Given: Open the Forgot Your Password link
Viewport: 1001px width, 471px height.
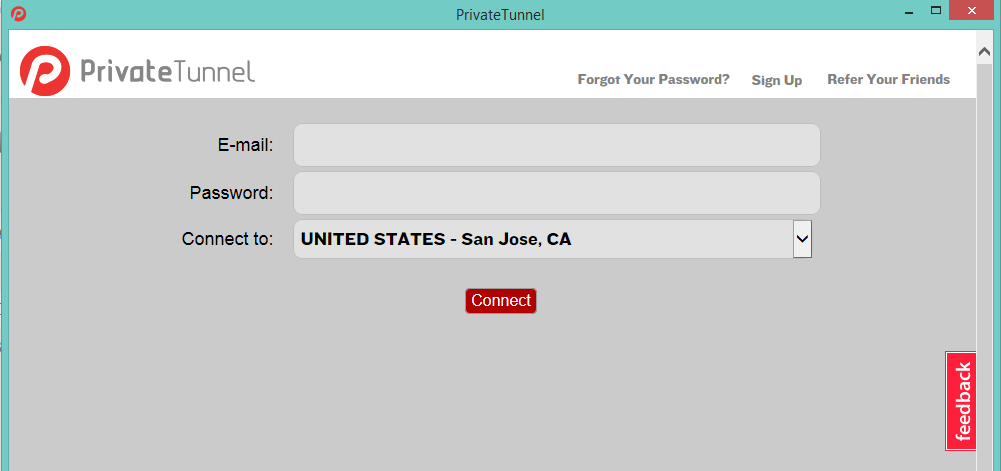Looking at the screenshot, I should click(x=653, y=80).
